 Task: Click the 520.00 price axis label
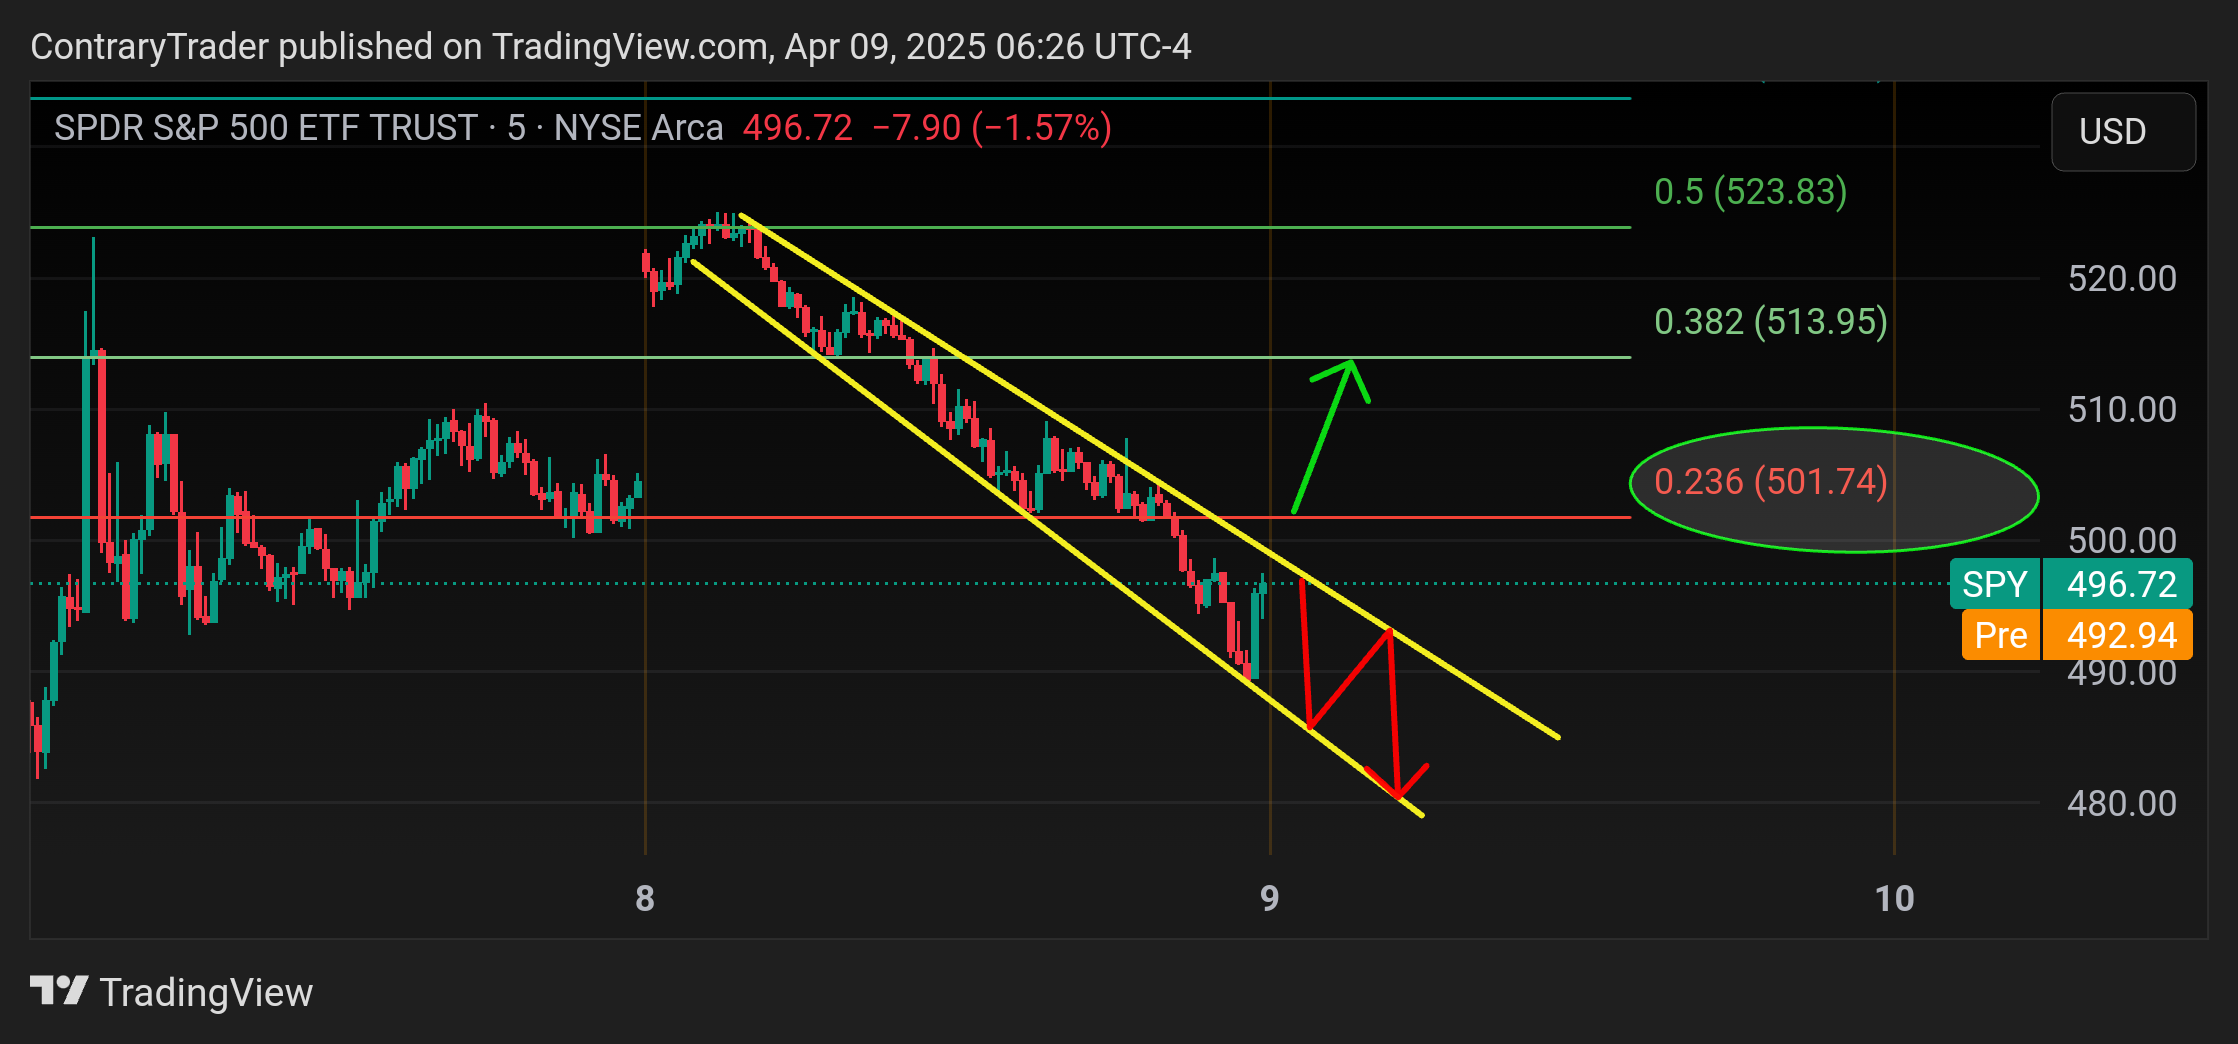tap(2122, 278)
